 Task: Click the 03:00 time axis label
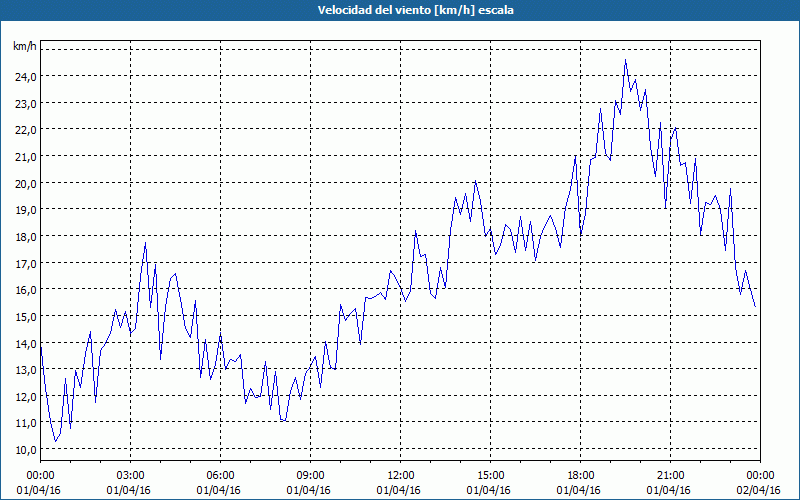click(130, 476)
